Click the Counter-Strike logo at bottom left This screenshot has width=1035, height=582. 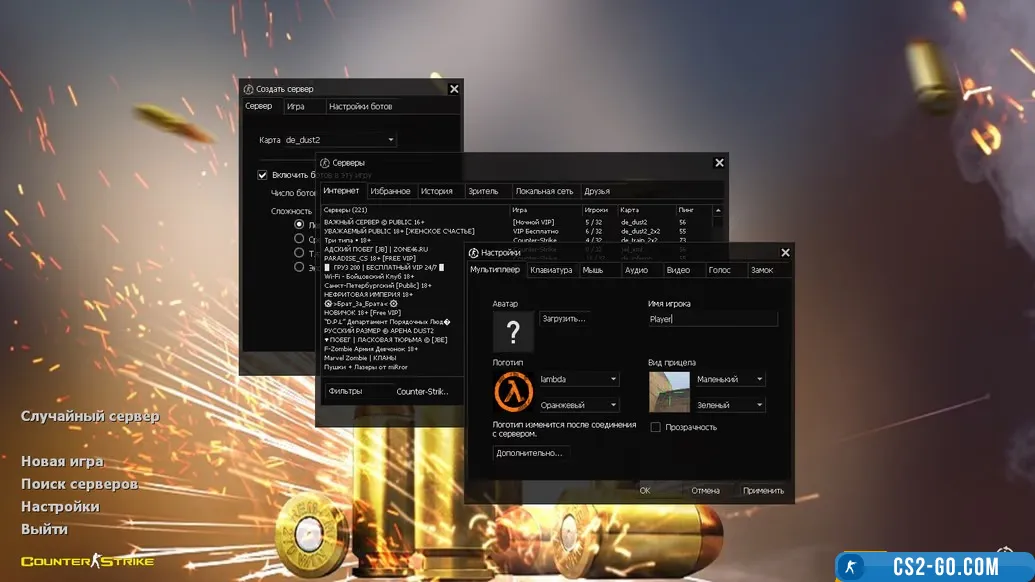point(88,561)
